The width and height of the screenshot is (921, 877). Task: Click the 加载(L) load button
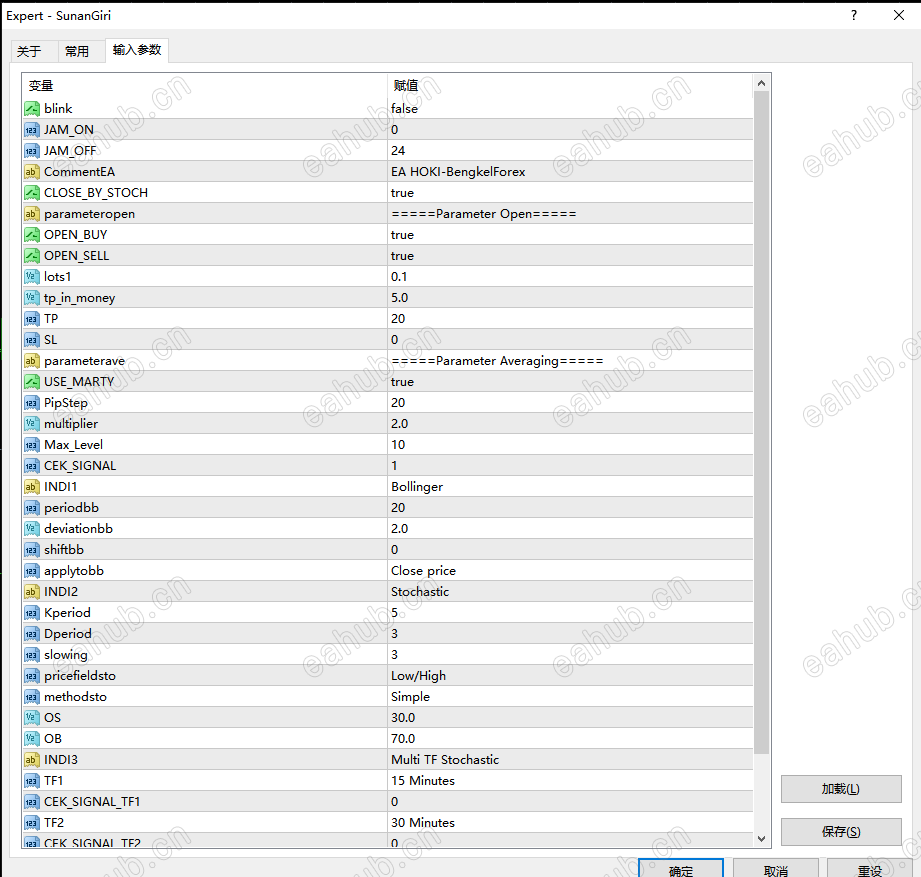coord(841,789)
